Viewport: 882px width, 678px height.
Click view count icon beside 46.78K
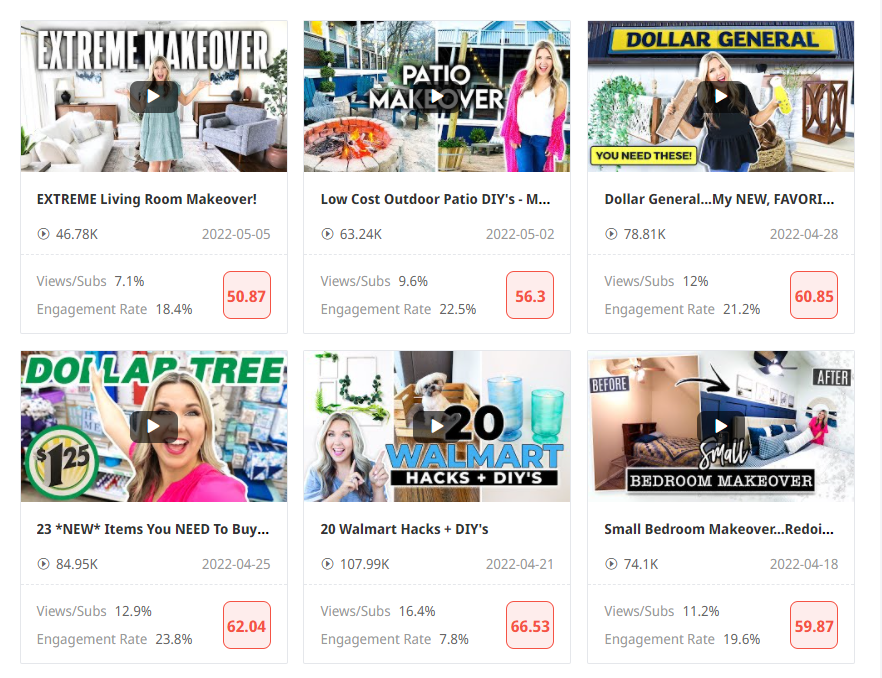pyautogui.click(x=43, y=234)
